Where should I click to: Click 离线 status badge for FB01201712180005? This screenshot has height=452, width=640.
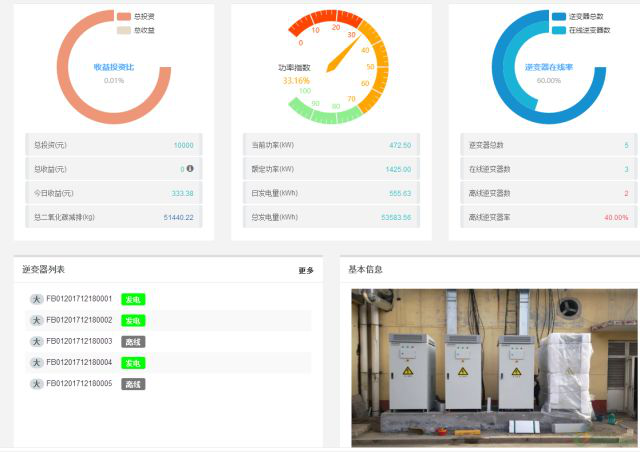click(133, 384)
